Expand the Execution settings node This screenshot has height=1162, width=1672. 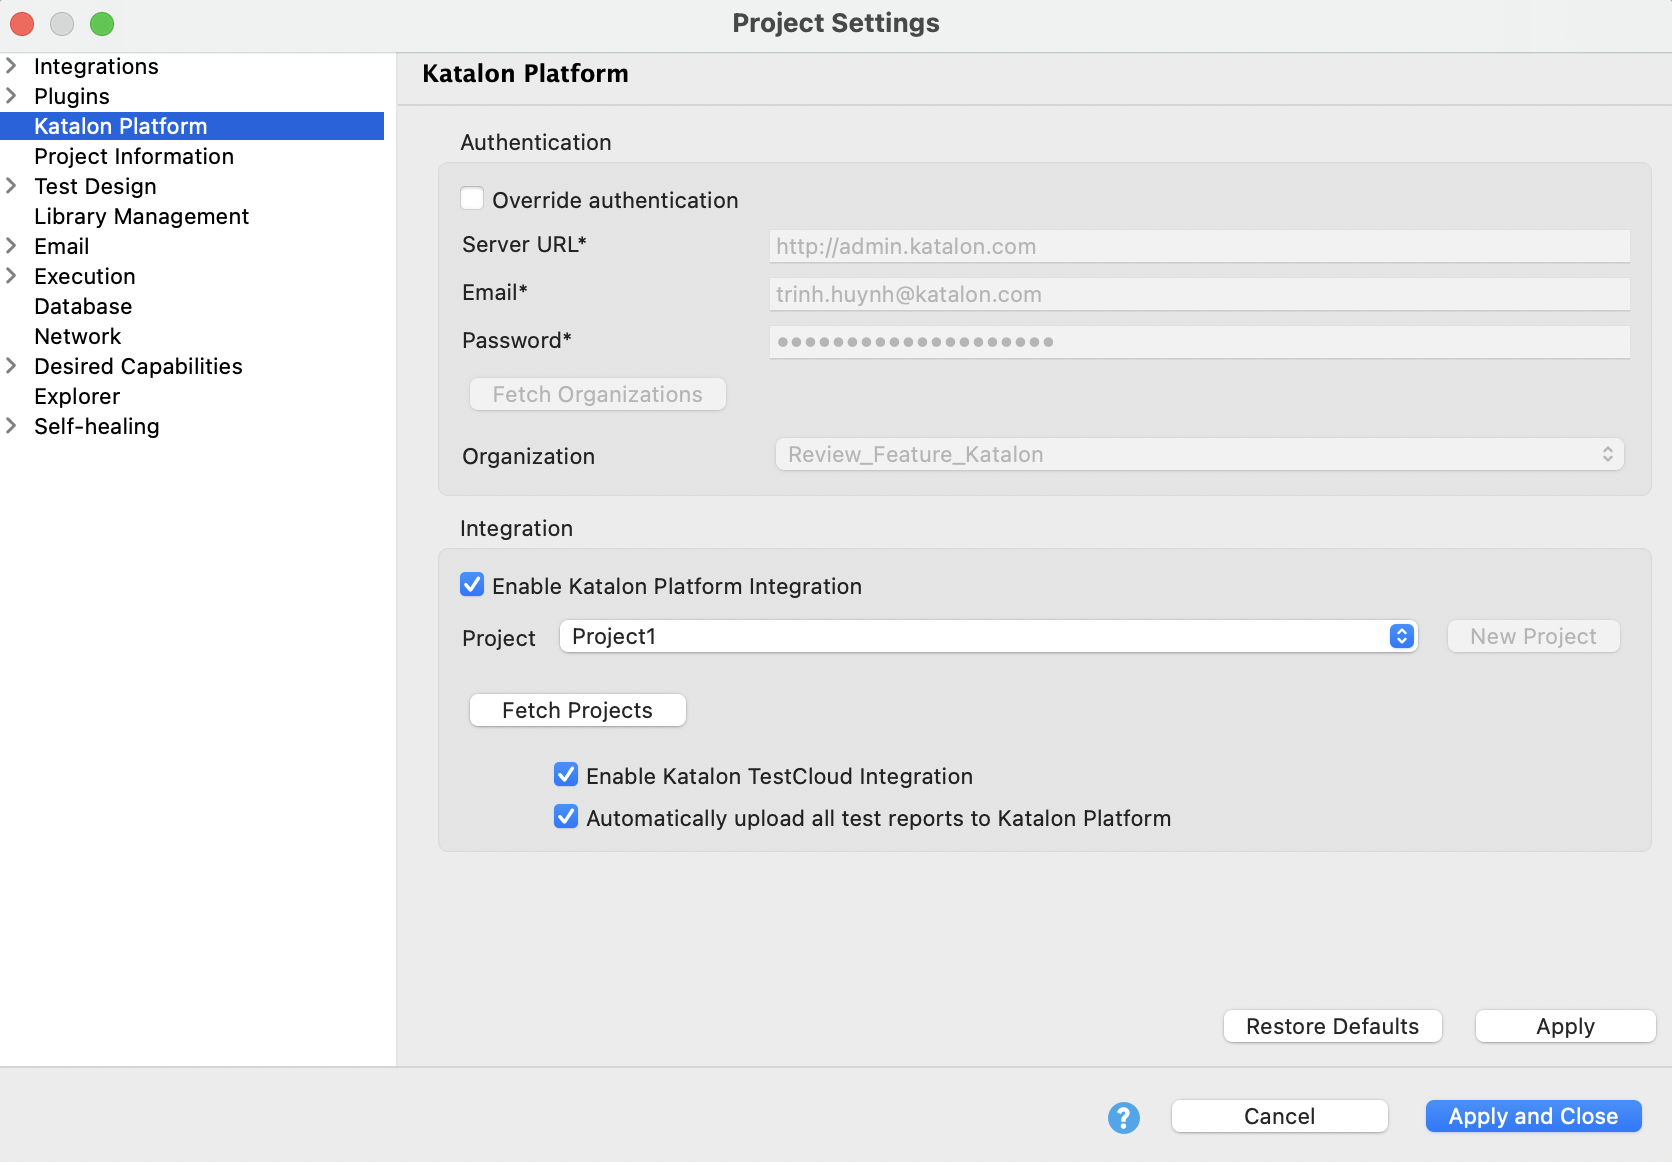click(12, 276)
